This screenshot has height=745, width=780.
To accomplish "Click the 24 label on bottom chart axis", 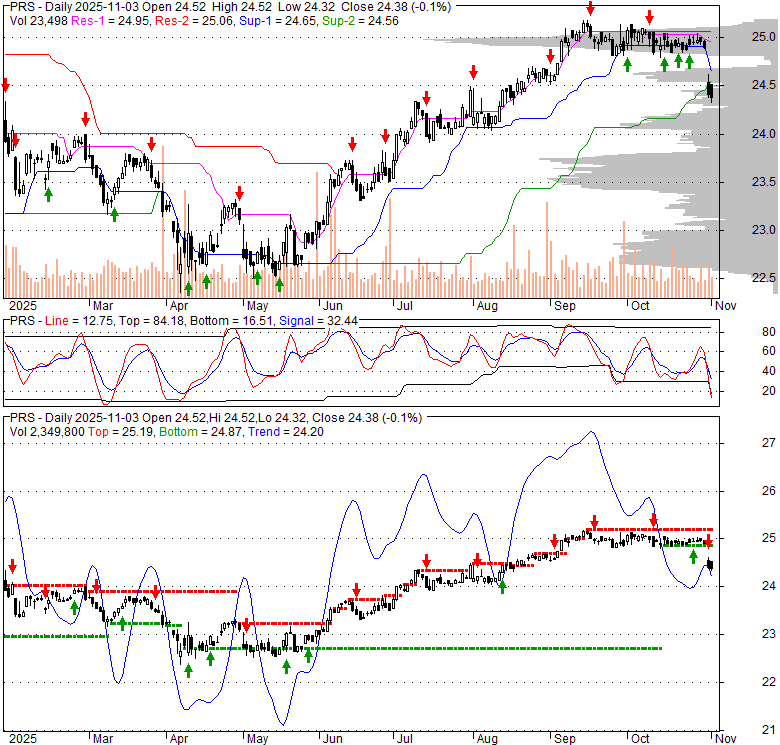I will click(769, 586).
